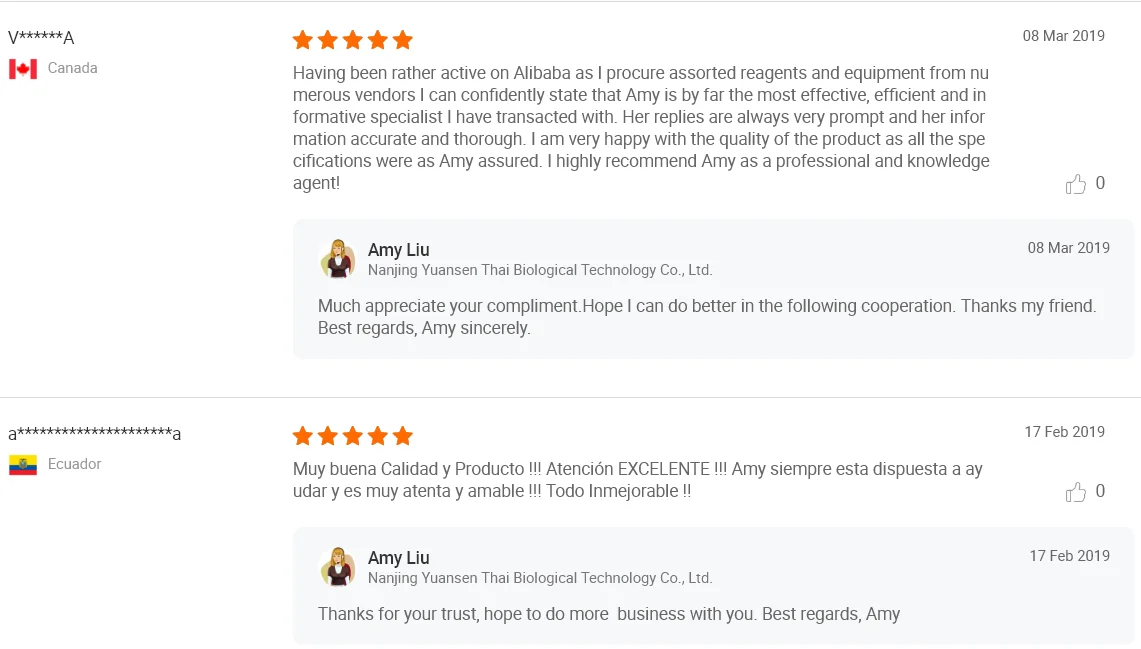Open Nanjing Yuansen company link in first reply
The height and width of the screenshot is (649, 1141).
point(539,270)
